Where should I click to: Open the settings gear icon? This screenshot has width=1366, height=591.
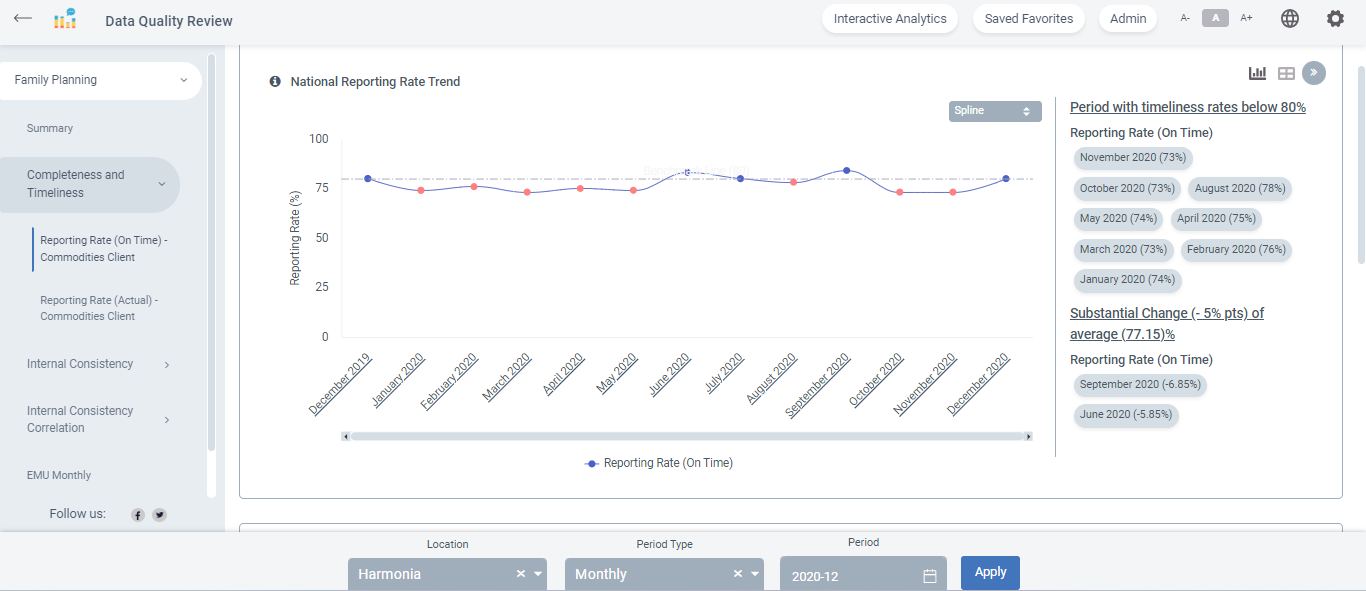pyautogui.click(x=1335, y=19)
